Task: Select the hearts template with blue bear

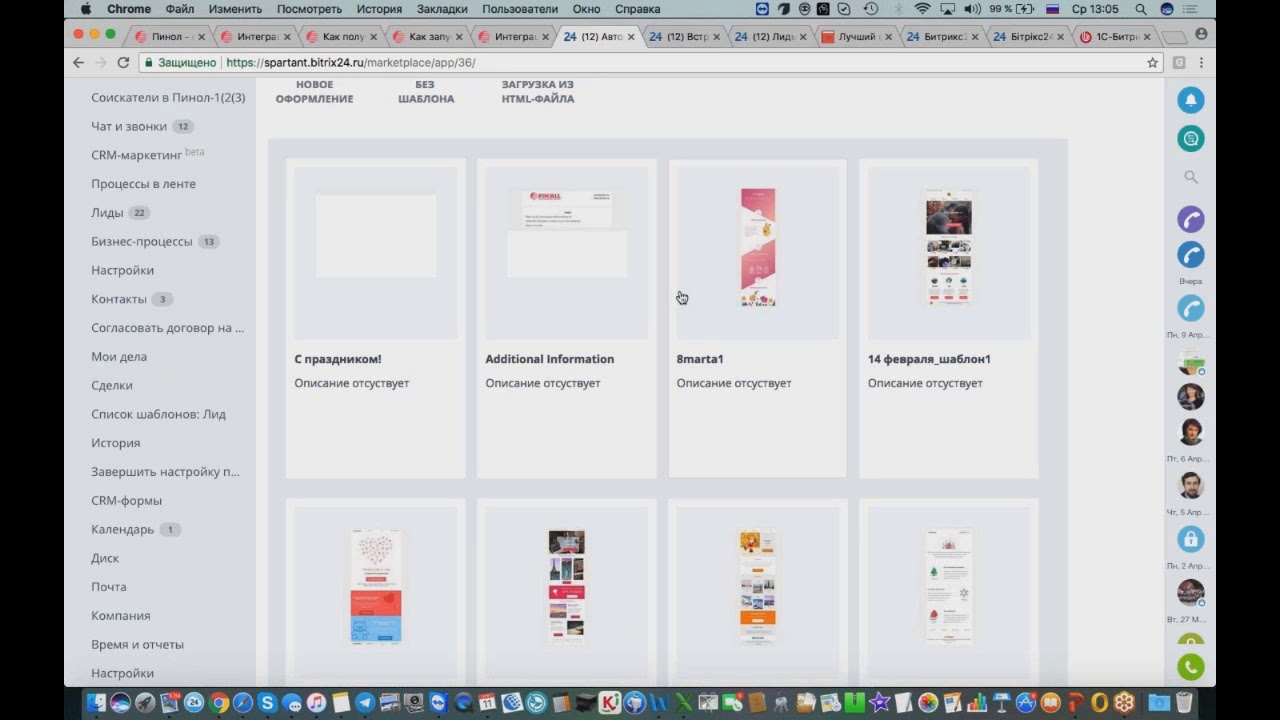Action: (x=376, y=587)
